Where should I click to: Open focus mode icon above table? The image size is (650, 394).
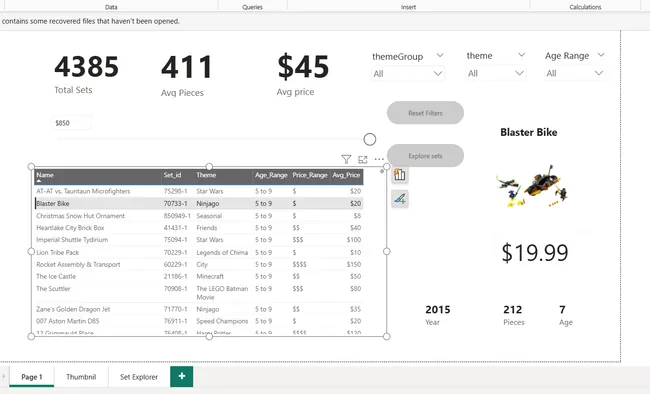(363, 159)
